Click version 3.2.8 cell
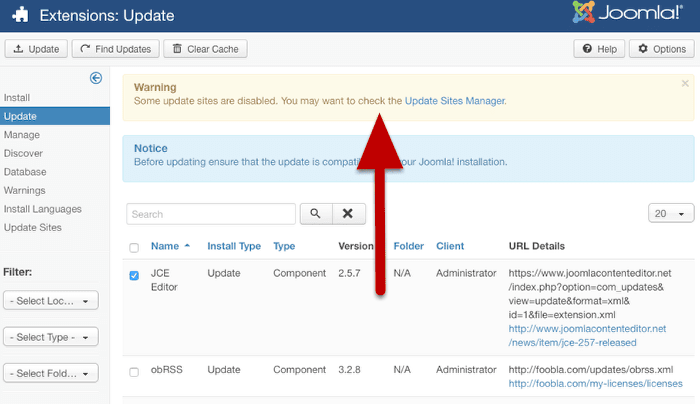700x404 pixels. [349, 370]
